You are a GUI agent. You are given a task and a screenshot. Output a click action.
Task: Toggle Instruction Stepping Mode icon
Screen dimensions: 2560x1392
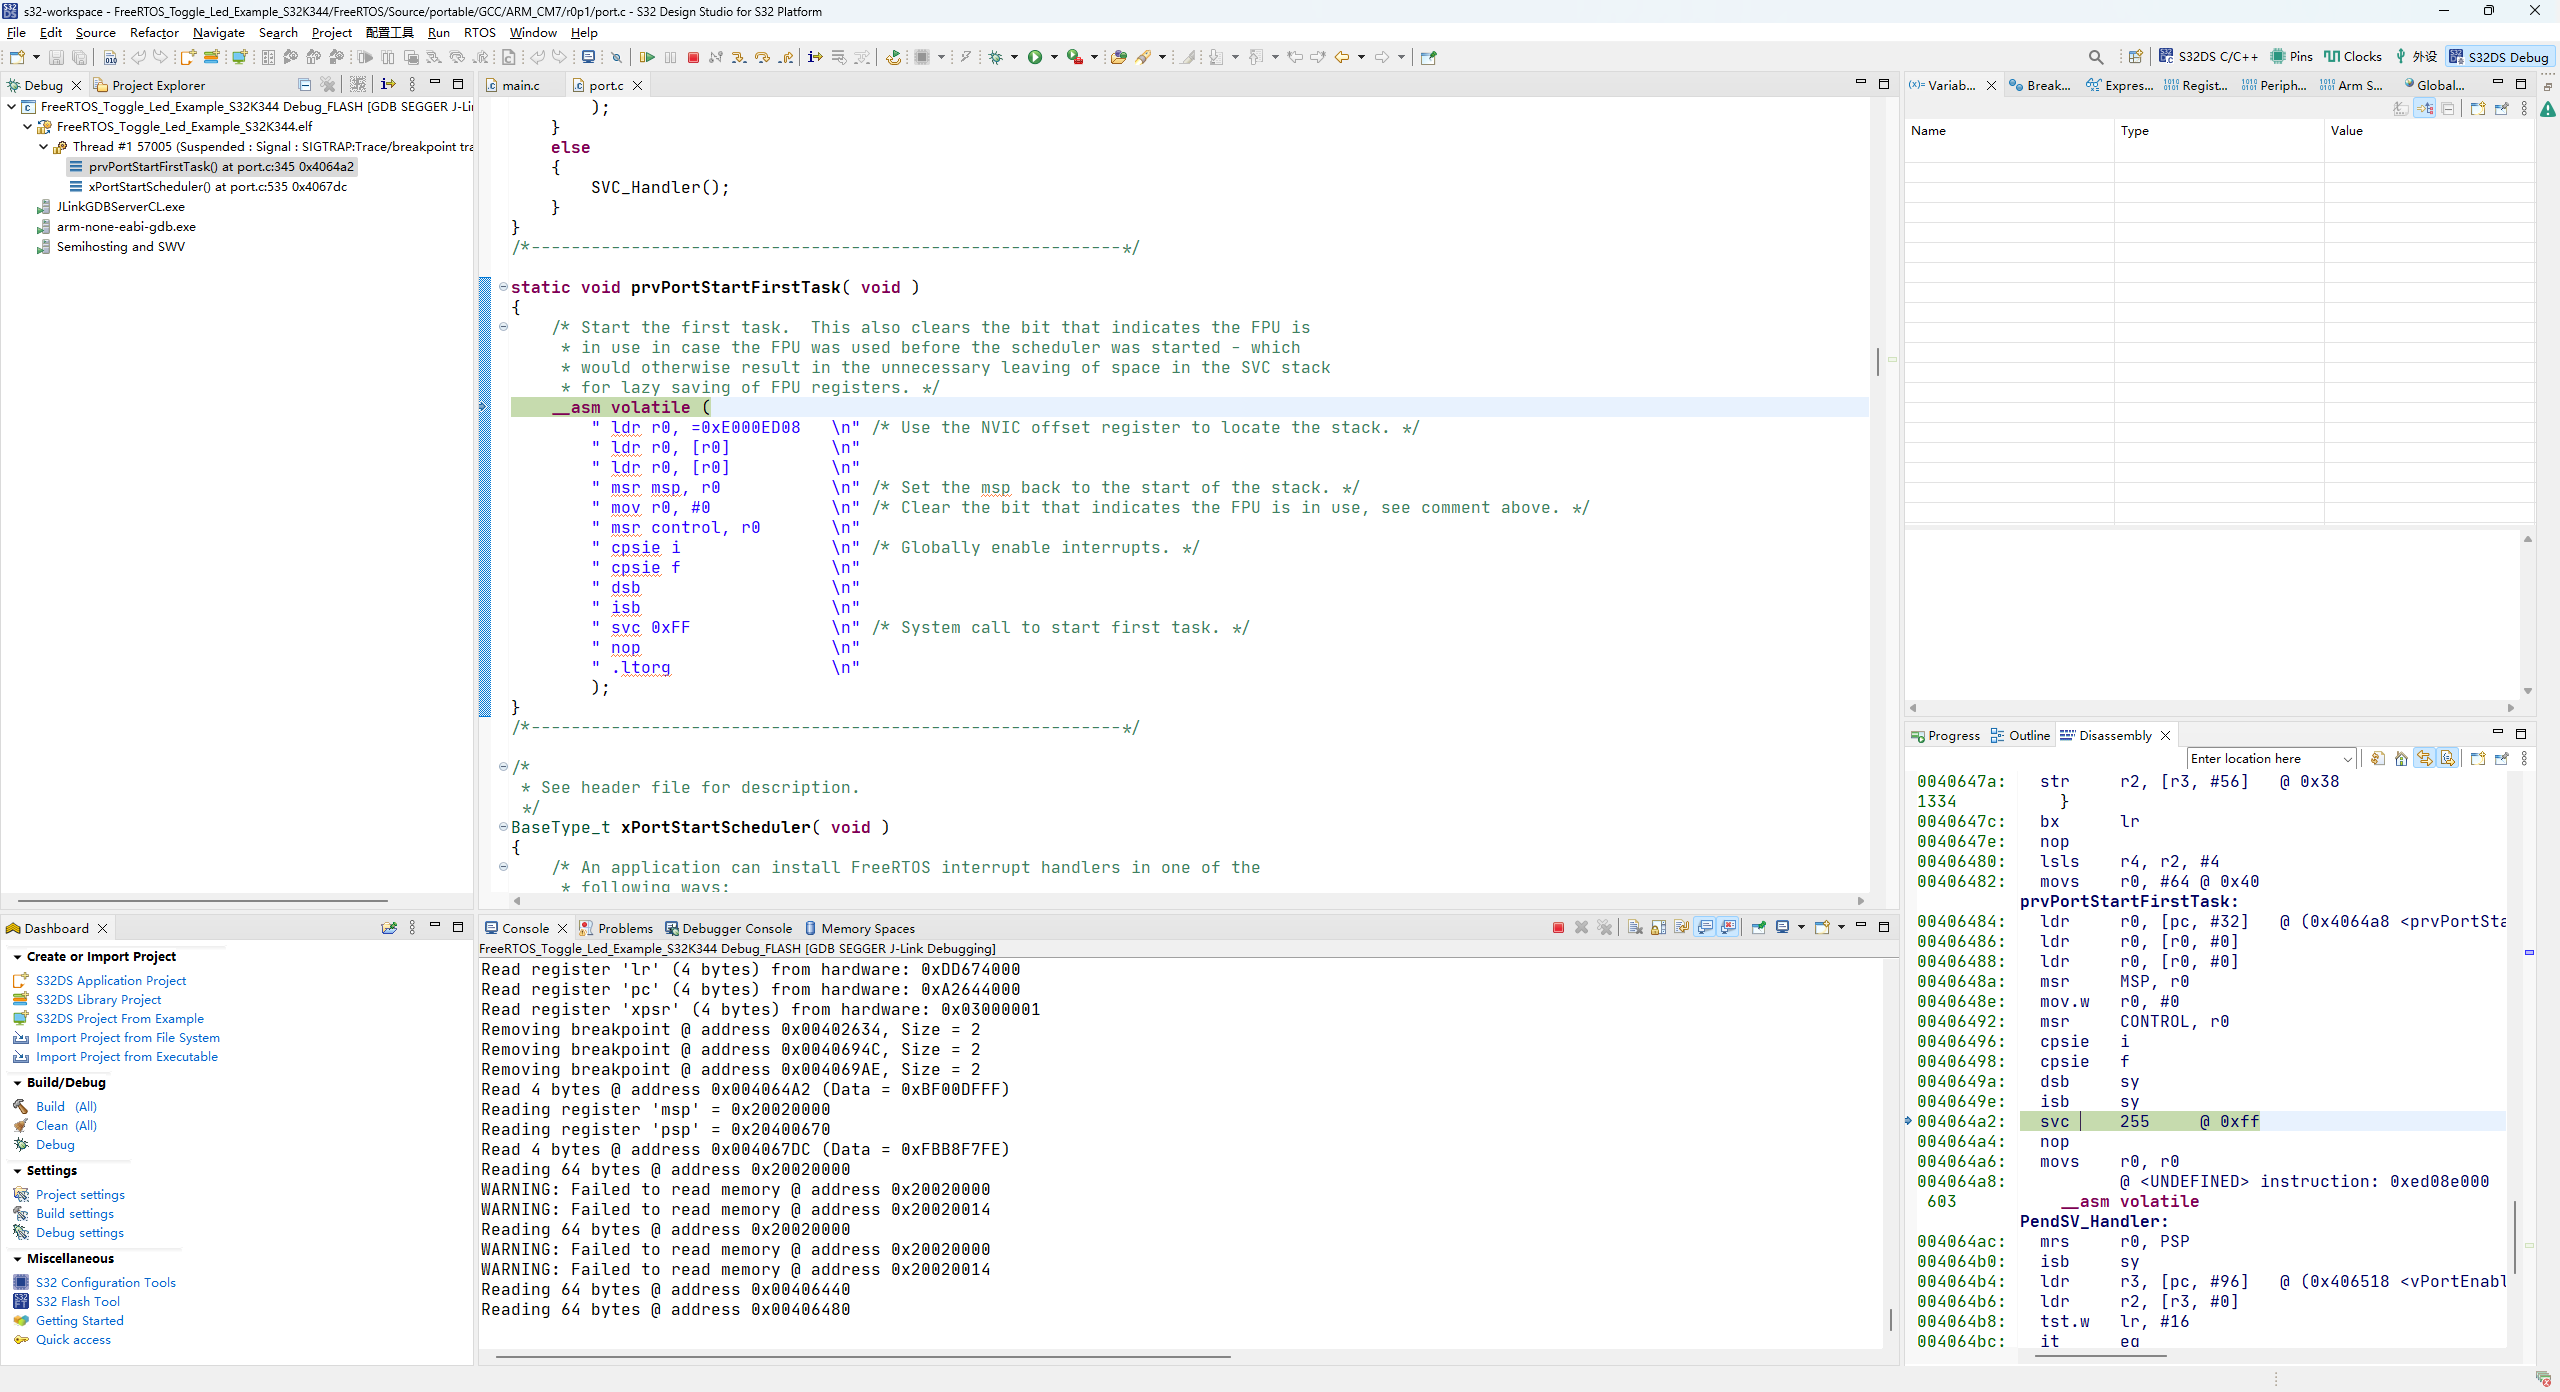814,57
